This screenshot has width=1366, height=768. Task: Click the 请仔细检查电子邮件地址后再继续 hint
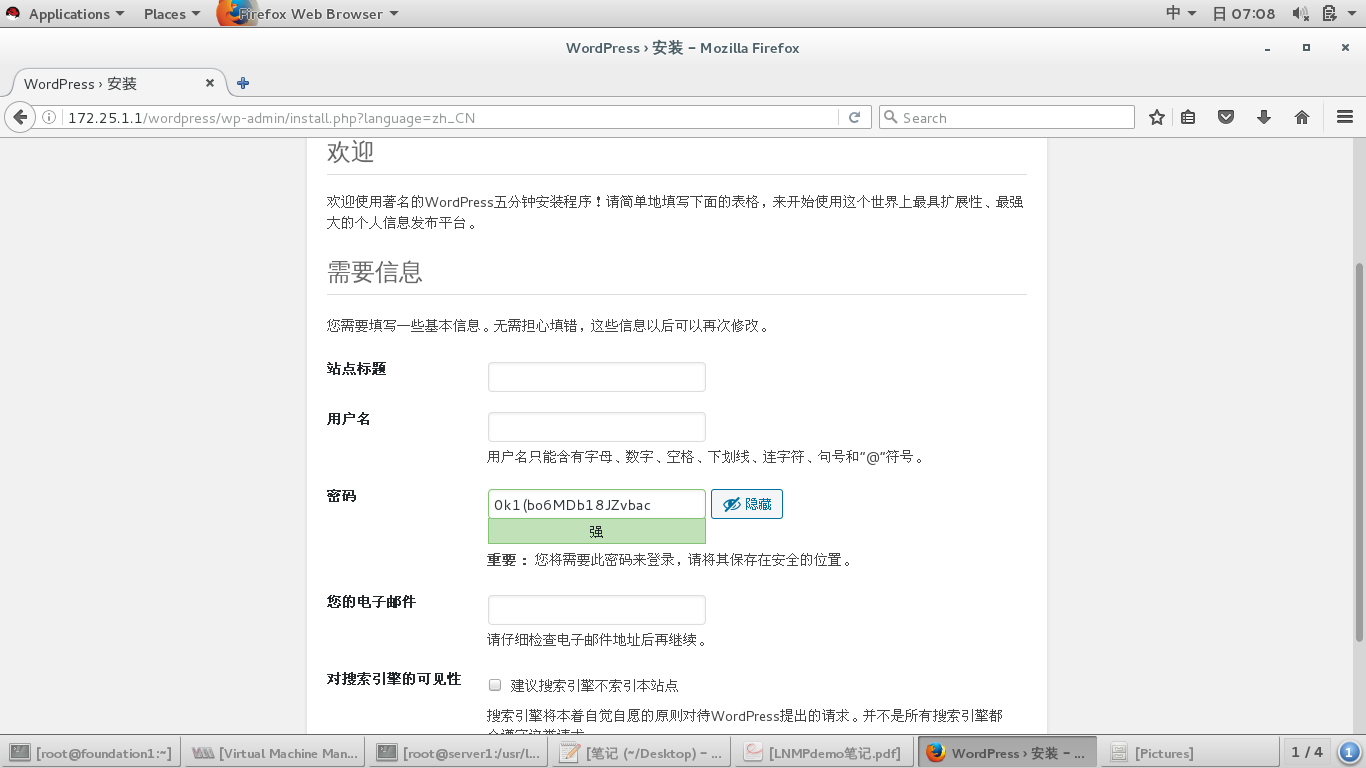[x=597, y=640]
